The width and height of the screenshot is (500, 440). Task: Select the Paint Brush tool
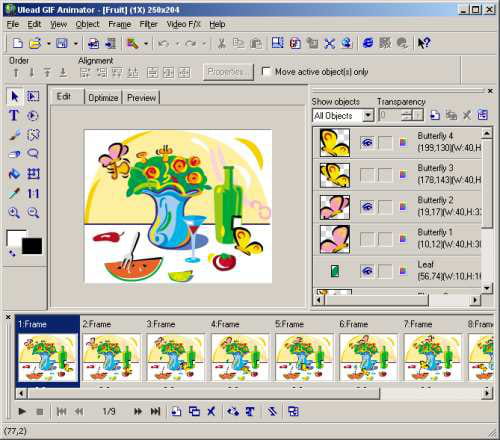pyautogui.click(x=14, y=135)
